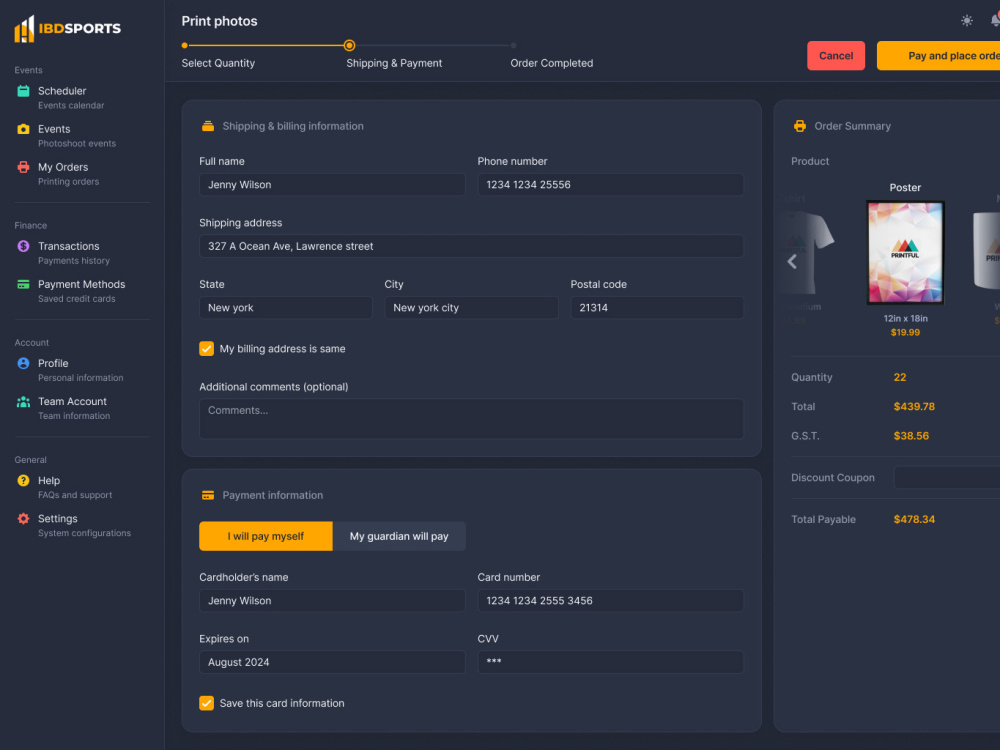Click the Events camera icon
The image size is (1000, 750).
(23, 129)
